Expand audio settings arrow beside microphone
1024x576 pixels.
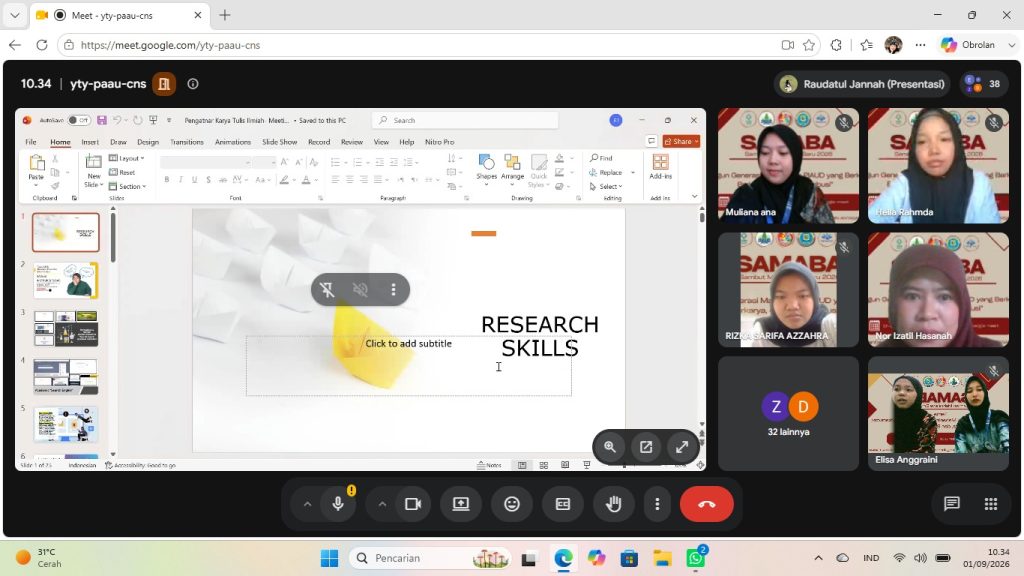pos(307,504)
